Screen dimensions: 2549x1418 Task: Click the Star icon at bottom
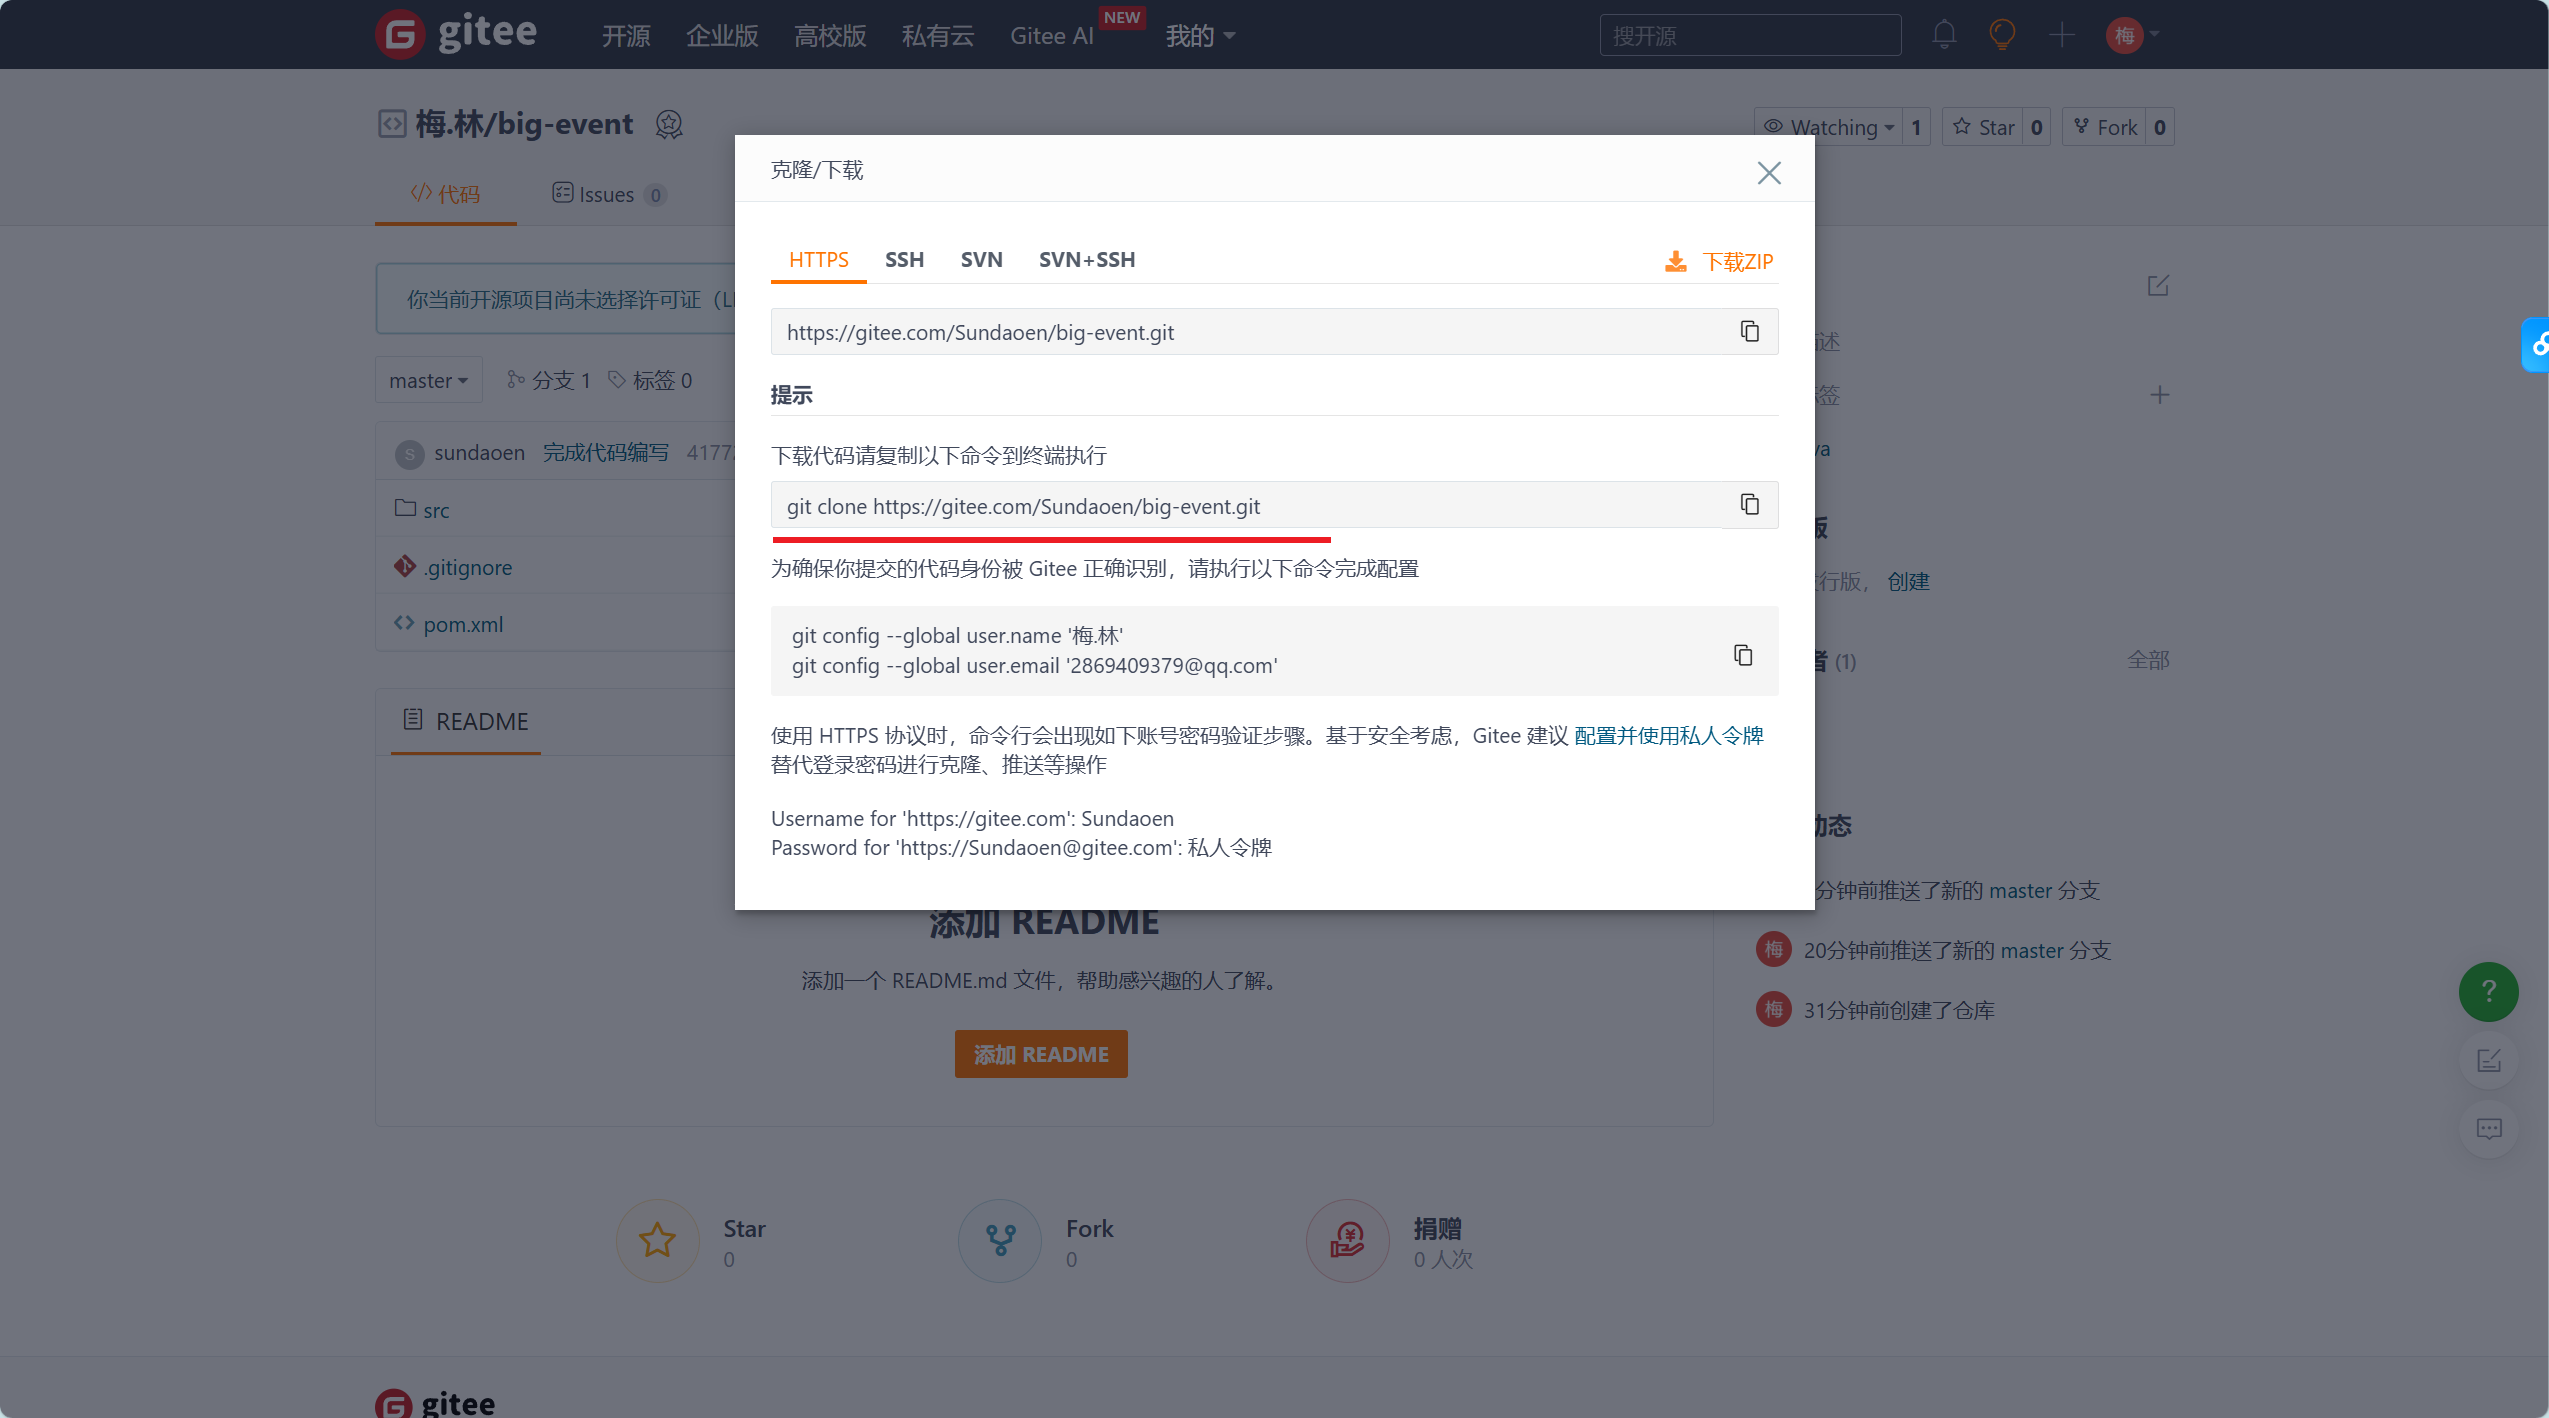(657, 1240)
